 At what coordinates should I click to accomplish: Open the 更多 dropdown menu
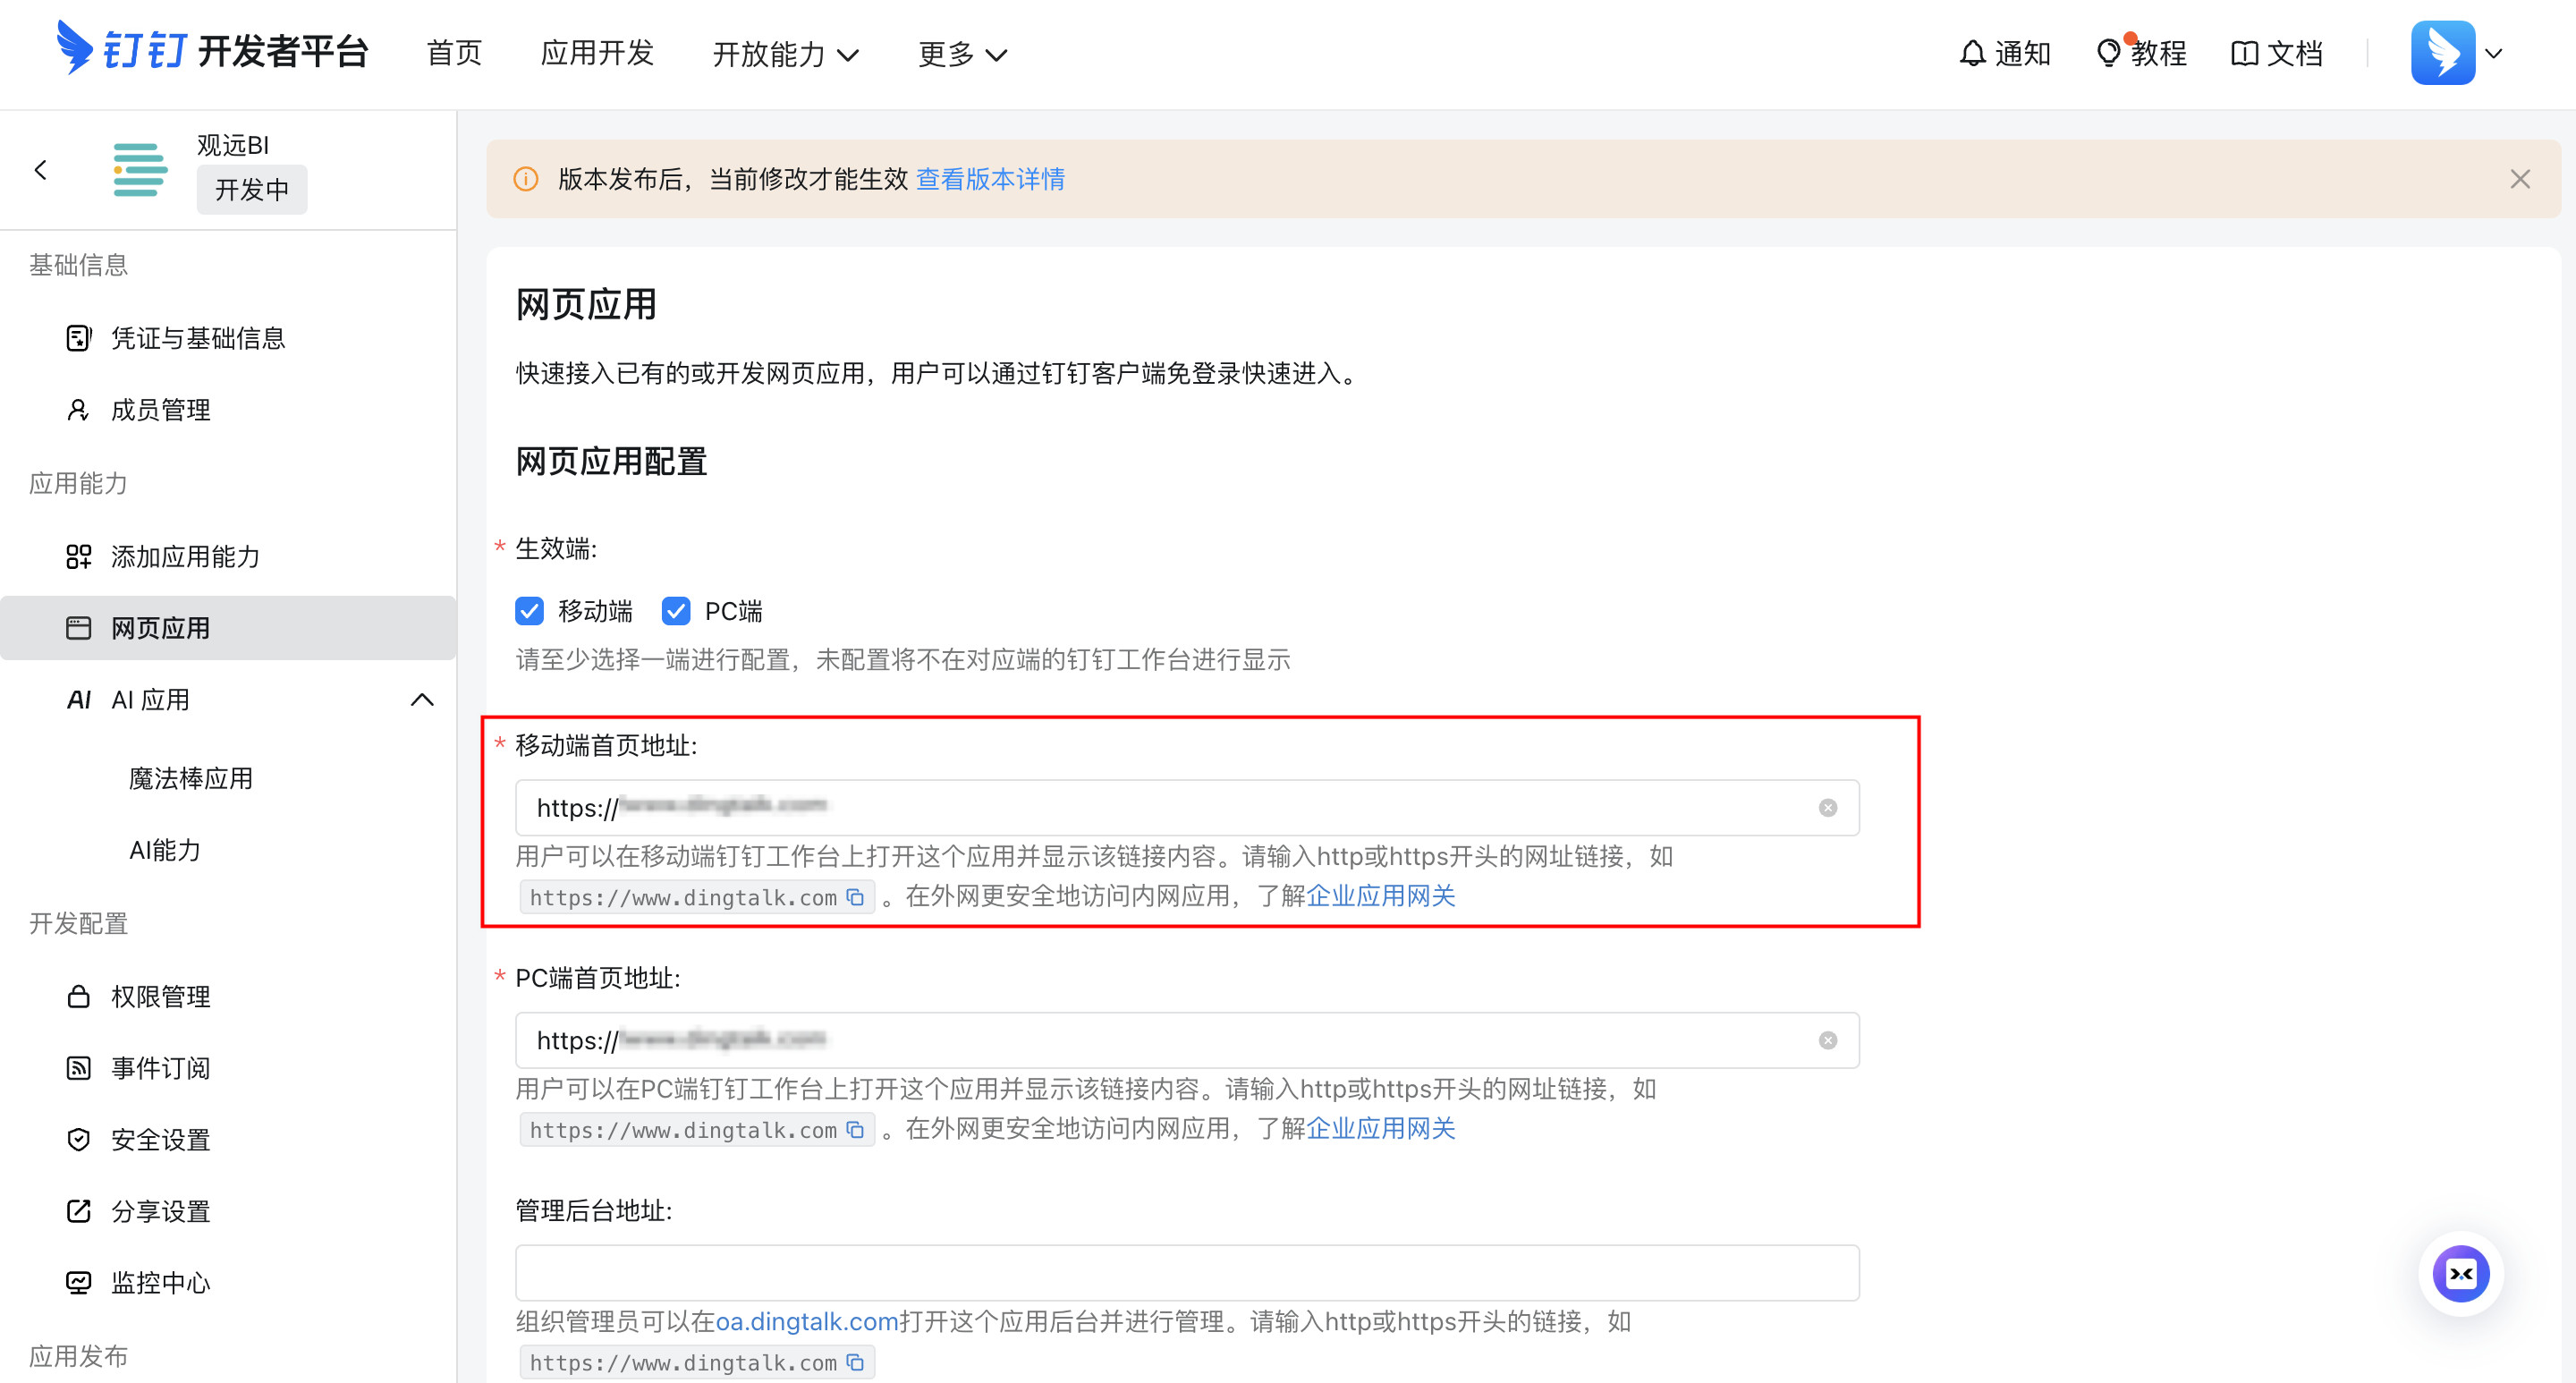961,54
